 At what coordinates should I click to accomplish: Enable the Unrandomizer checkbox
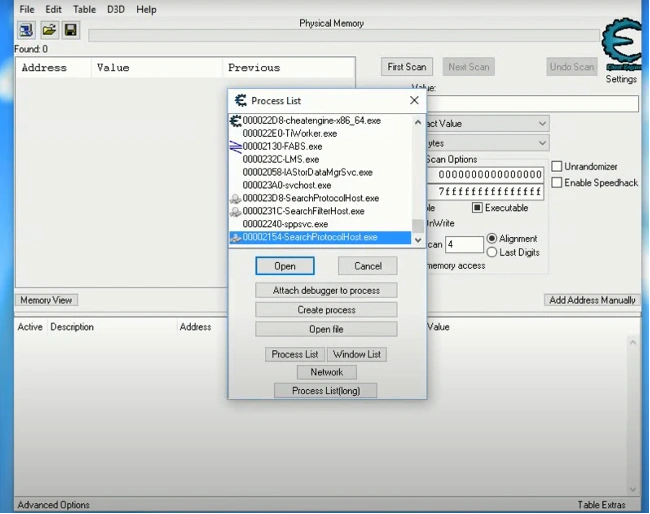[x=557, y=166]
